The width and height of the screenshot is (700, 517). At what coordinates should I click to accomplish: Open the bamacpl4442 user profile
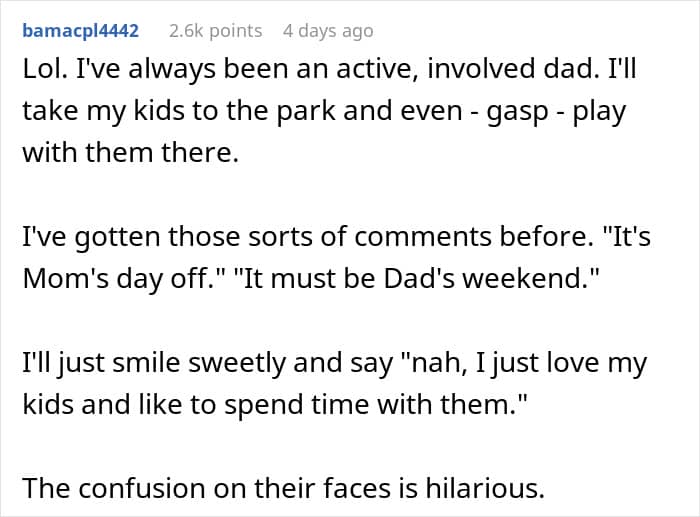pyautogui.click(x=80, y=31)
